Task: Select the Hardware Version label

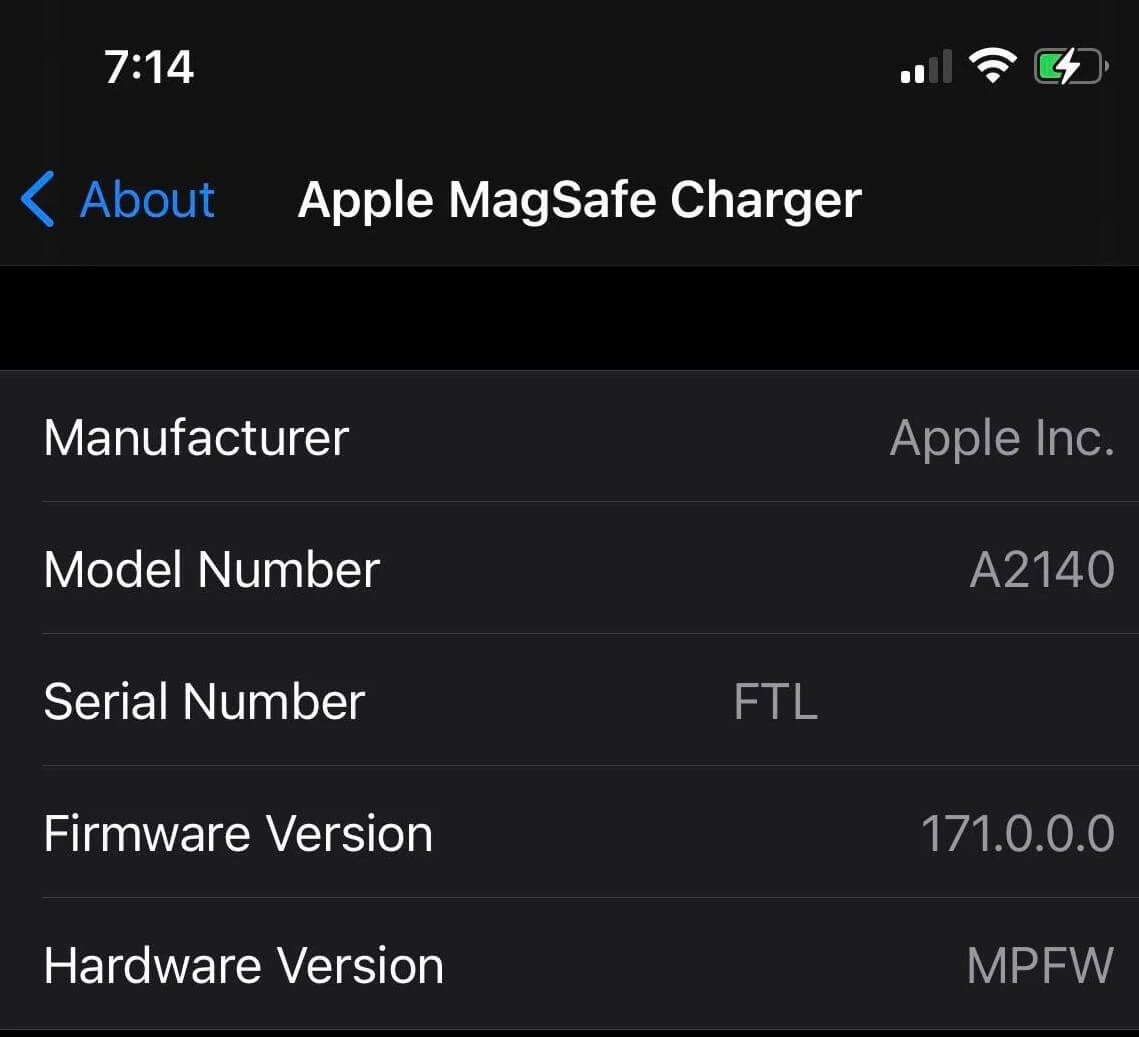Action: [243, 965]
